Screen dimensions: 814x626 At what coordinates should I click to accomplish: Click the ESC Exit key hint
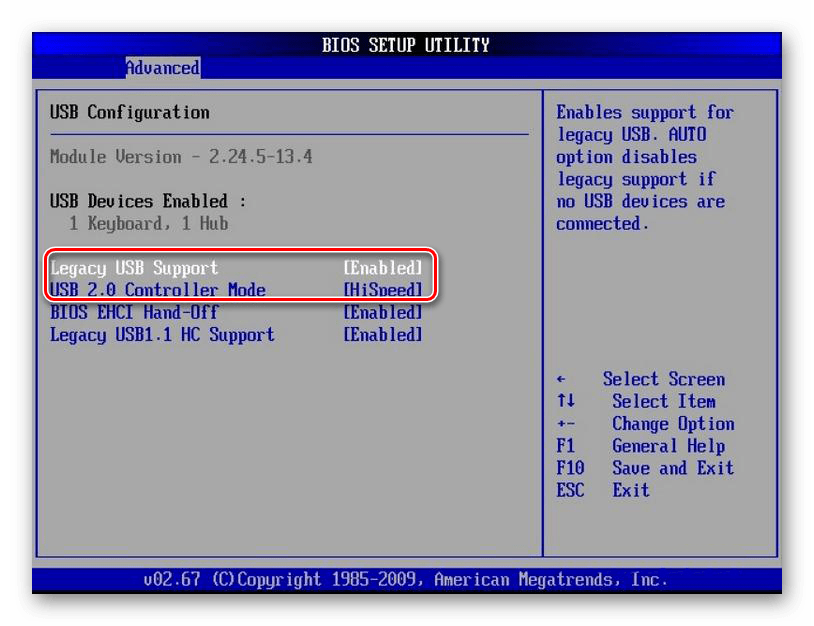coord(570,490)
